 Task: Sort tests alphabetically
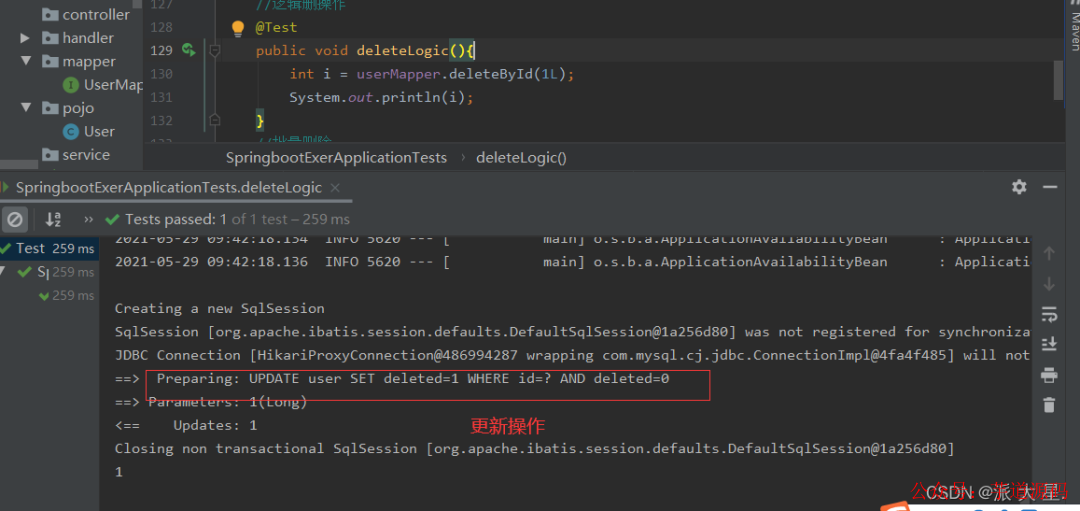pyautogui.click(x=53, y=220)
